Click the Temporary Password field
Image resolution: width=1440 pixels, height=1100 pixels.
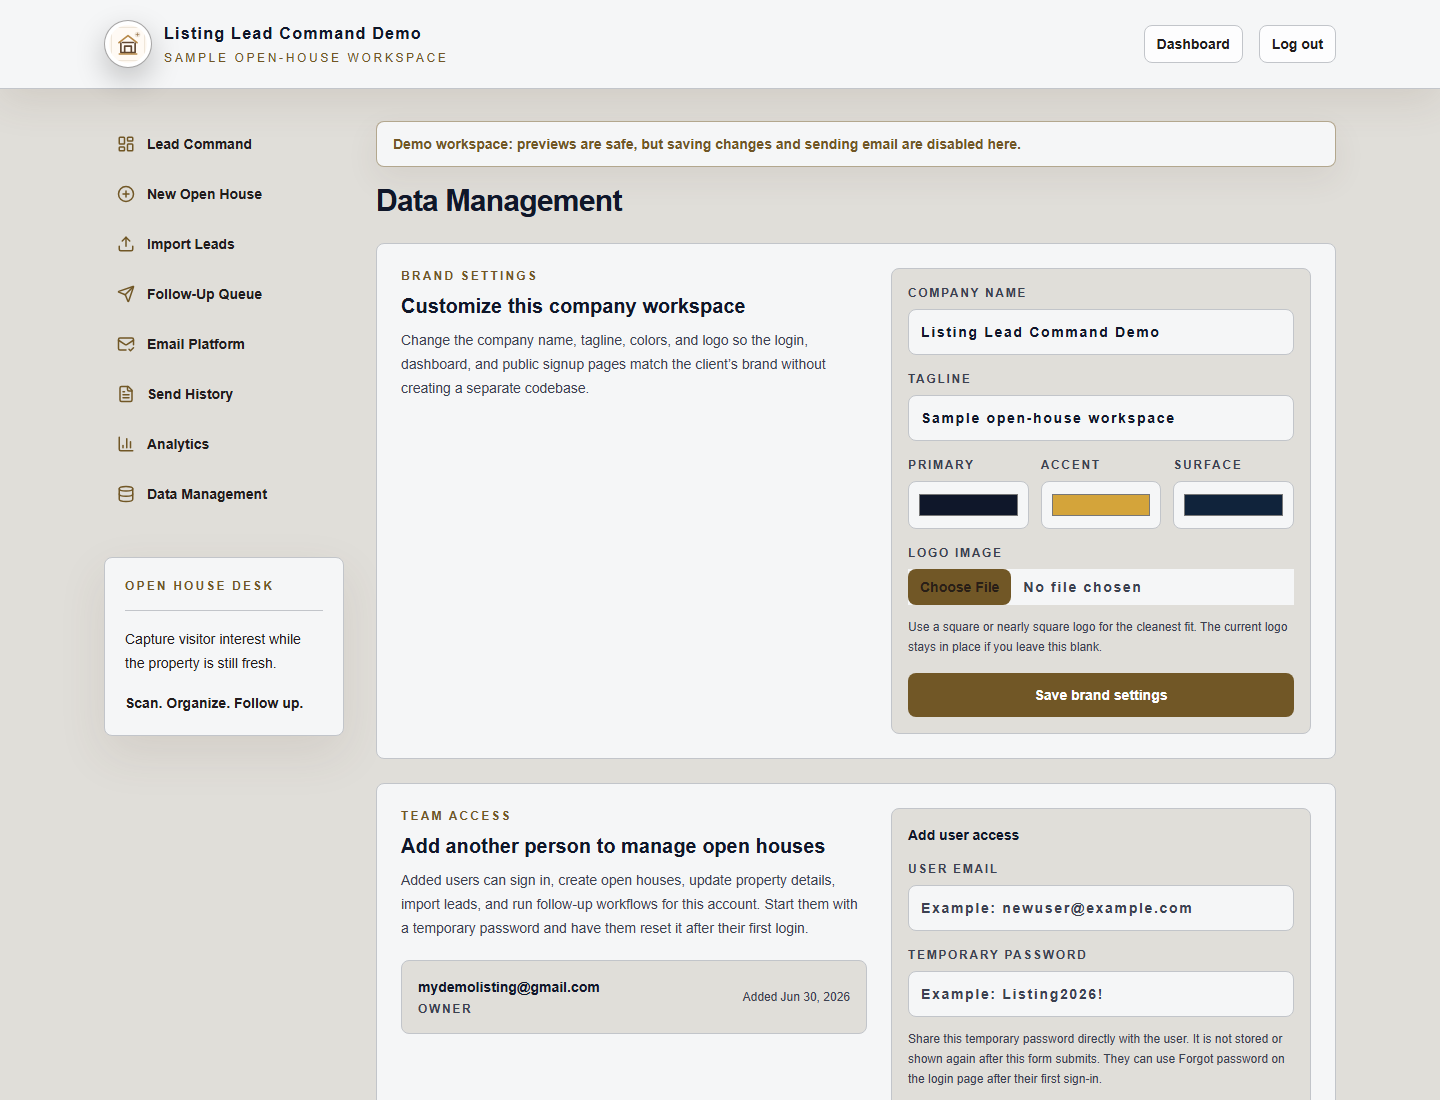coord(1101,994)
